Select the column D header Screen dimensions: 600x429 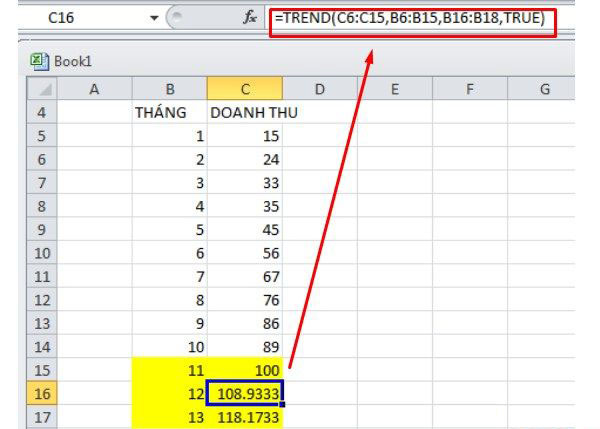319,89
